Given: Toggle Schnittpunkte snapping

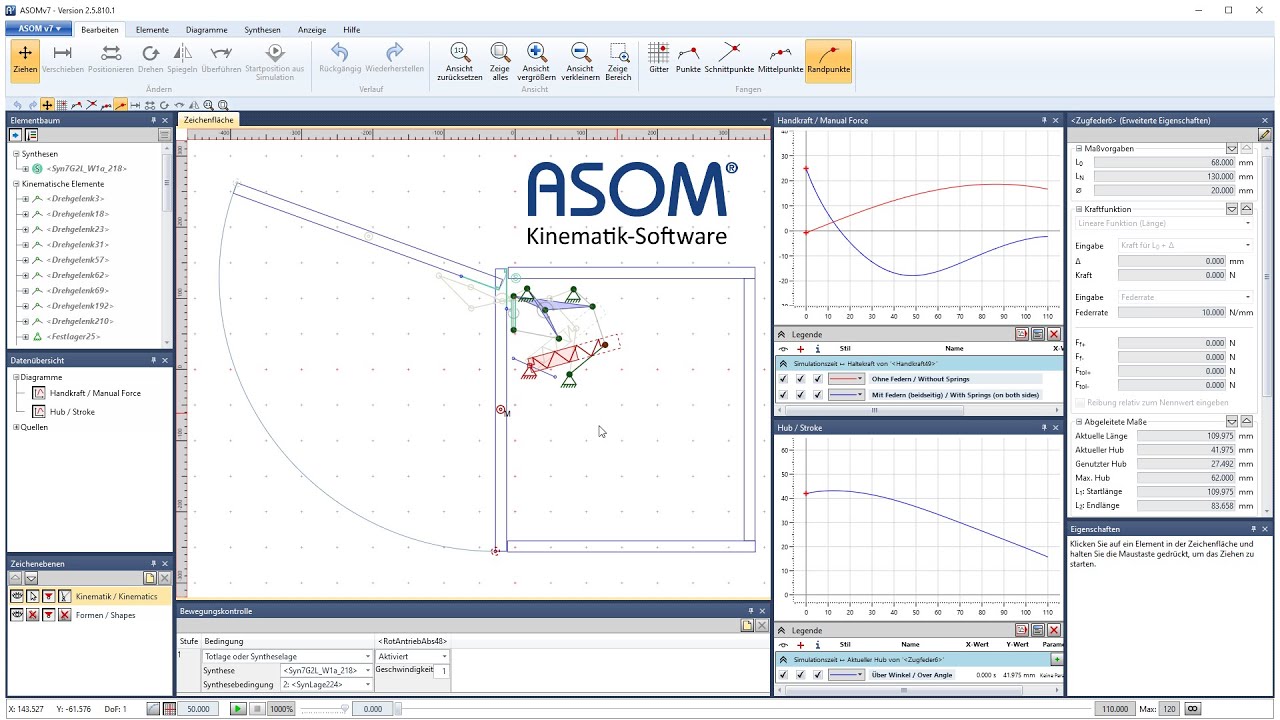Looking at the screenshot, I should pyautogui.click(x=729, y=59).
